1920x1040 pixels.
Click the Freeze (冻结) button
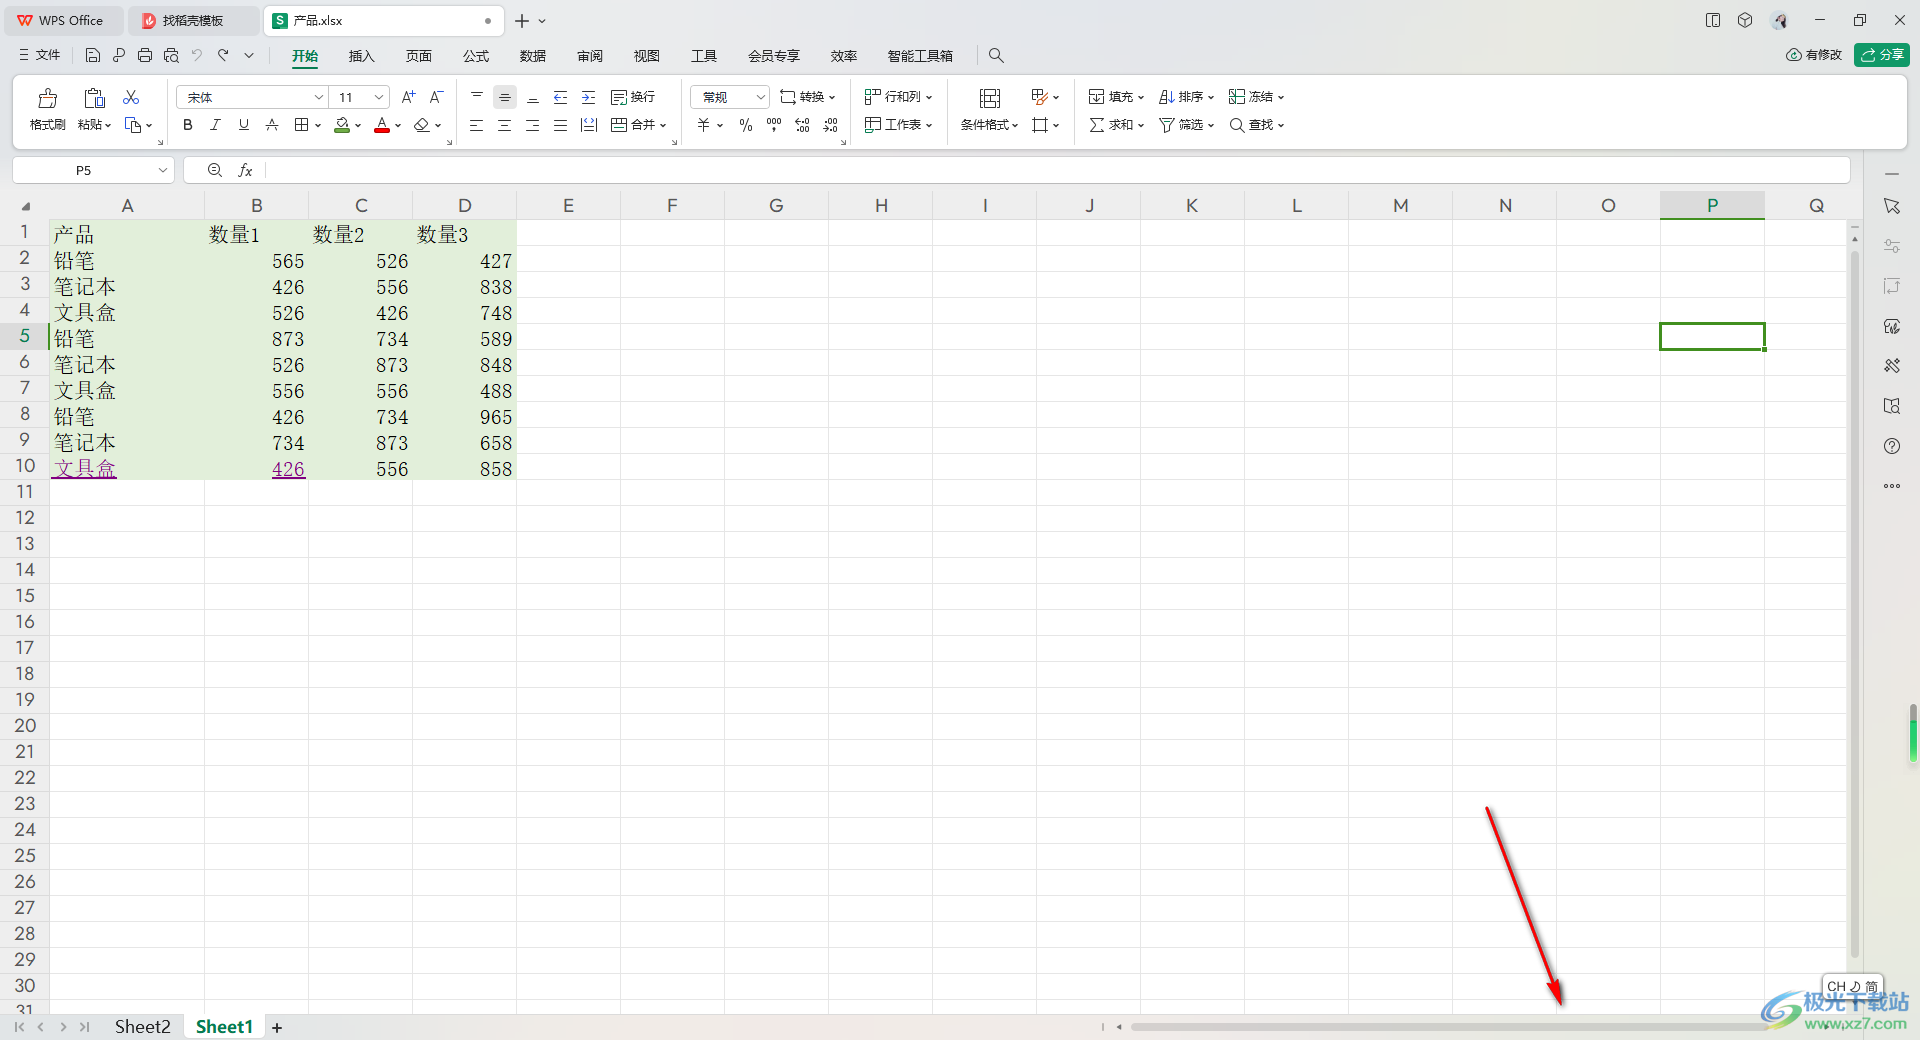tap(1256, 97)
